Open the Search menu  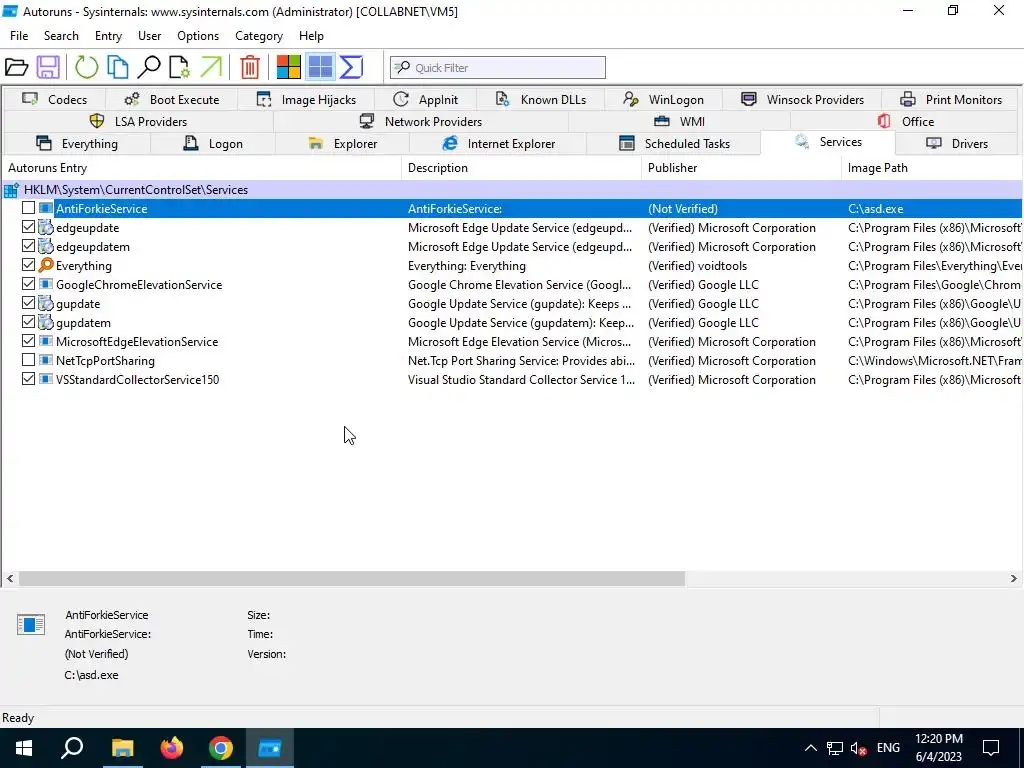[x=61, y=36]
